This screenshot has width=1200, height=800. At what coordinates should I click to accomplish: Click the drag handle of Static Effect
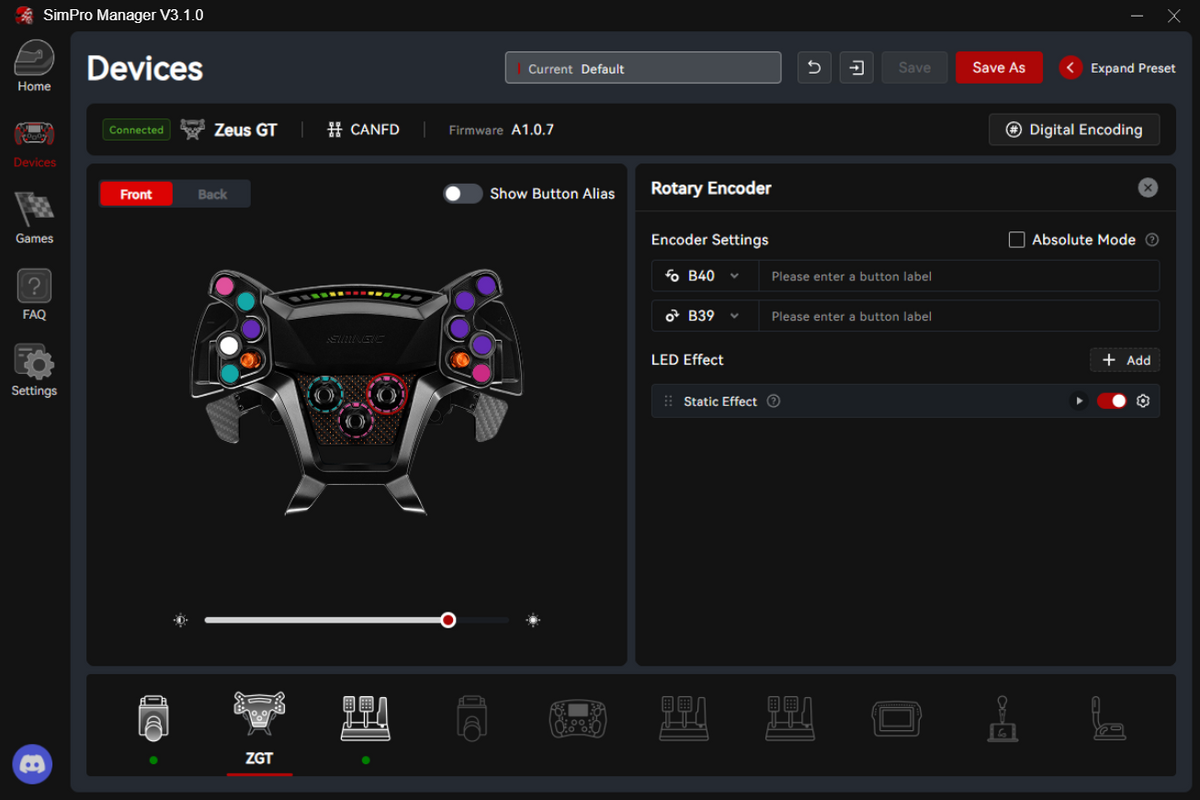(668, 401)
